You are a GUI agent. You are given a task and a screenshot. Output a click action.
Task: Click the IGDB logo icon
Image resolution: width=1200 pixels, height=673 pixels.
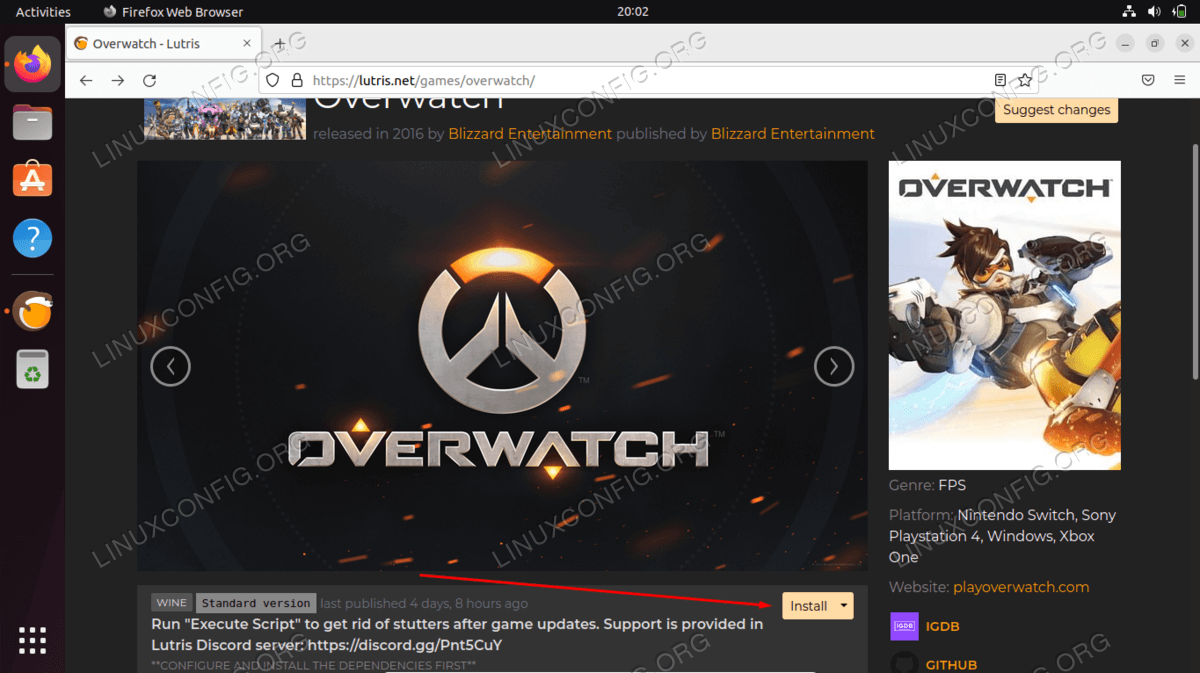[904, 626]
